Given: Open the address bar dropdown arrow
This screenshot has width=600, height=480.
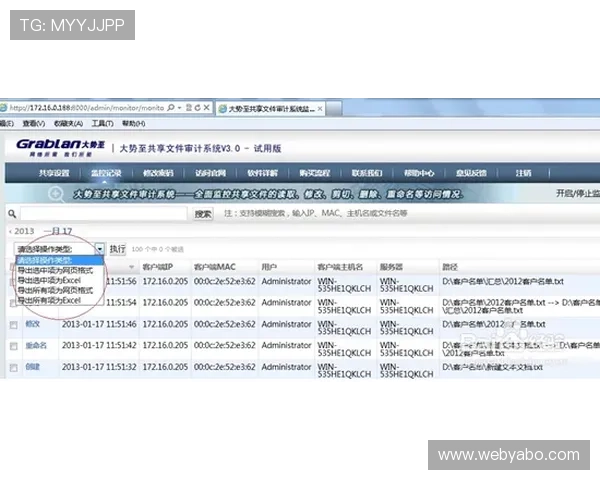Looking at the screenshot, I should click(x=180, y=108).
